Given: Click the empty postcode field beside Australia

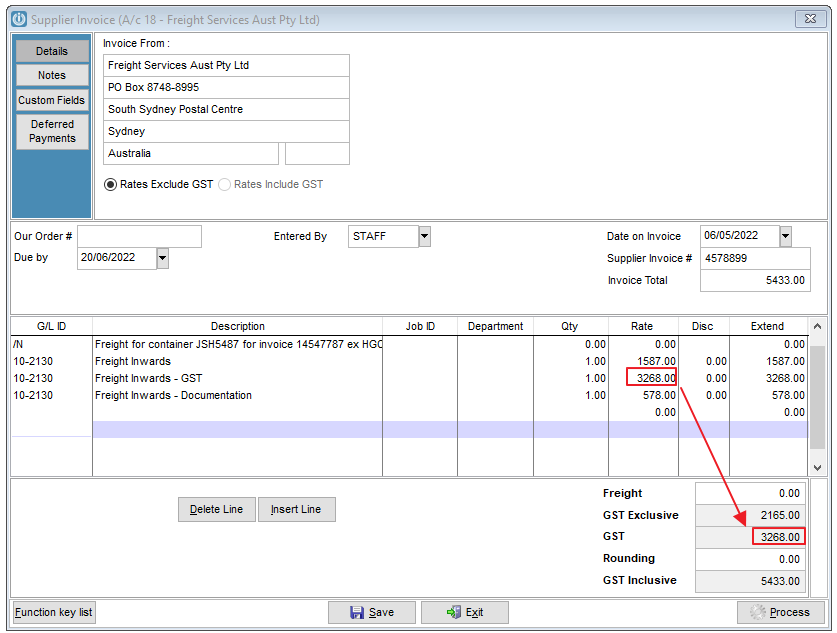Looking at the screenshot, I should 318,154.
